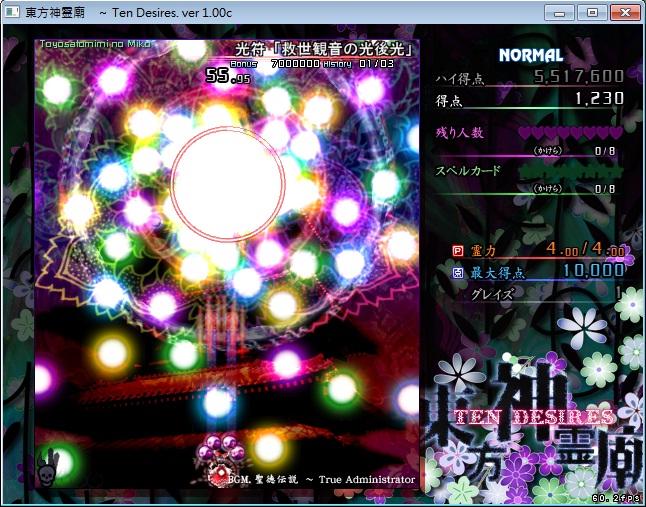Click the 得点 score label
Image resolution: width=646 pixels, height=507 pixels.
[x=449, y=100]
